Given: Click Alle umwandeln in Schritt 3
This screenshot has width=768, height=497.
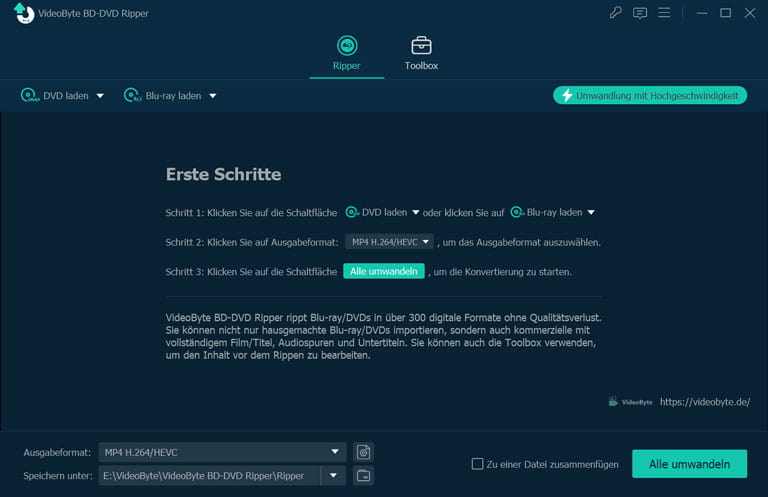Looking at the screenshot, I should (384, 271).
